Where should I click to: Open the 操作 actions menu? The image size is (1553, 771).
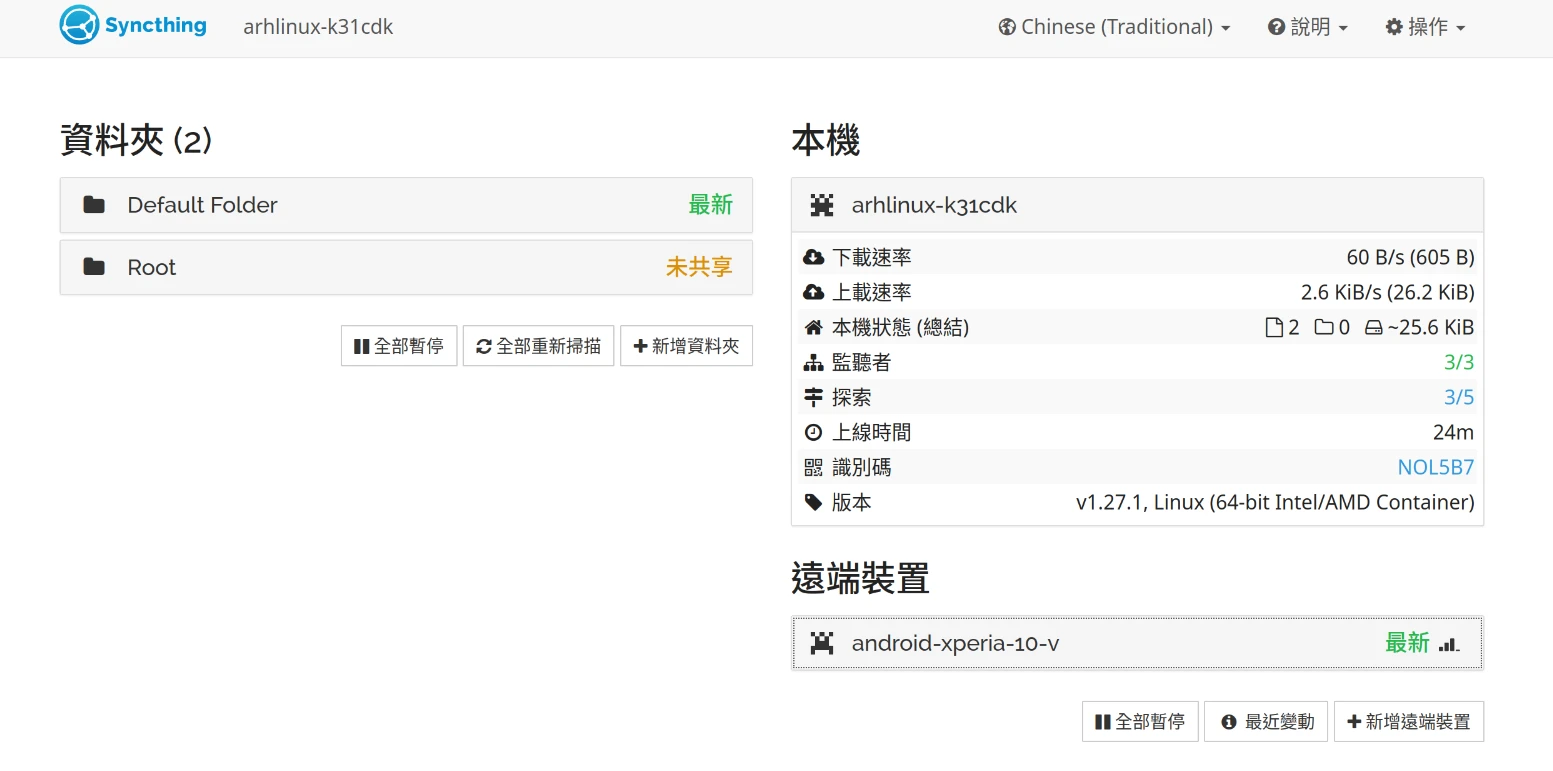[1425, 27]
